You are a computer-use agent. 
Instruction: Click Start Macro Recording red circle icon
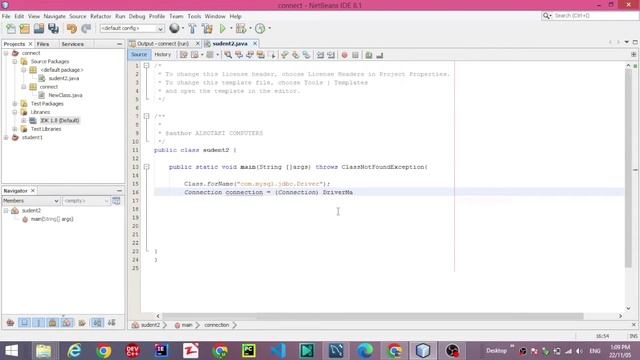[x=344, y=55]
